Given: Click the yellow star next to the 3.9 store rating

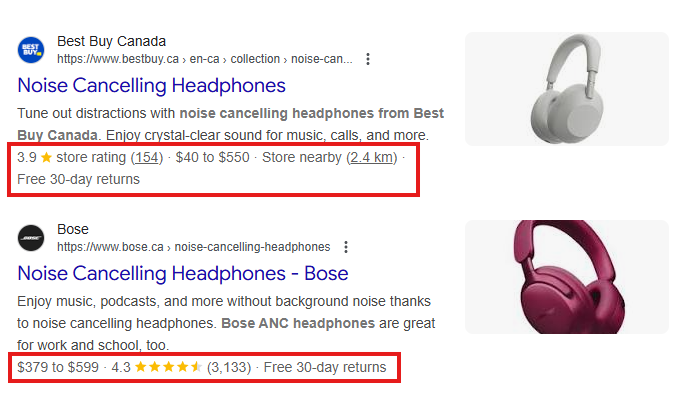Looking at the screenshot, I should pos(46,157).
